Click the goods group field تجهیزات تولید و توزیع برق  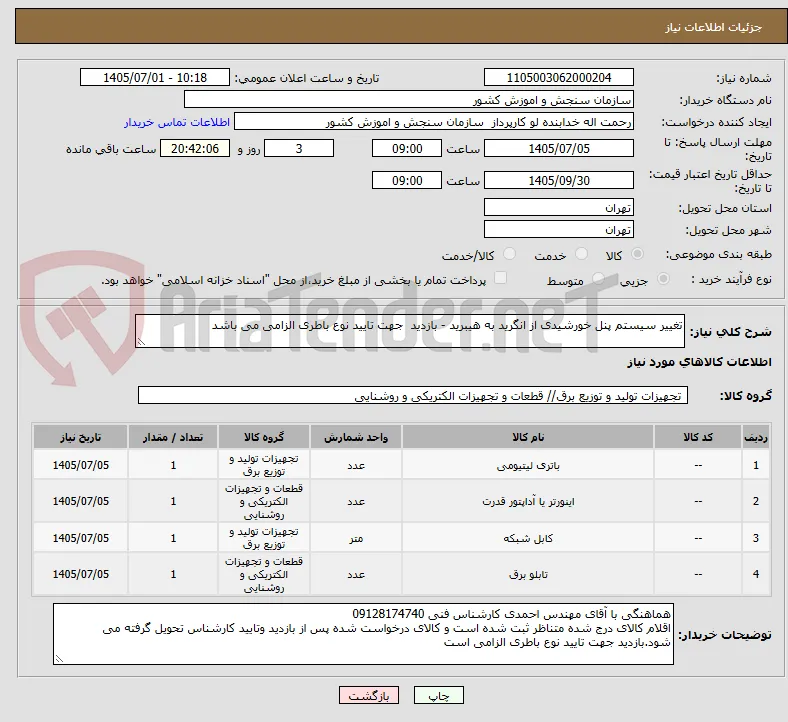(413, 395)
